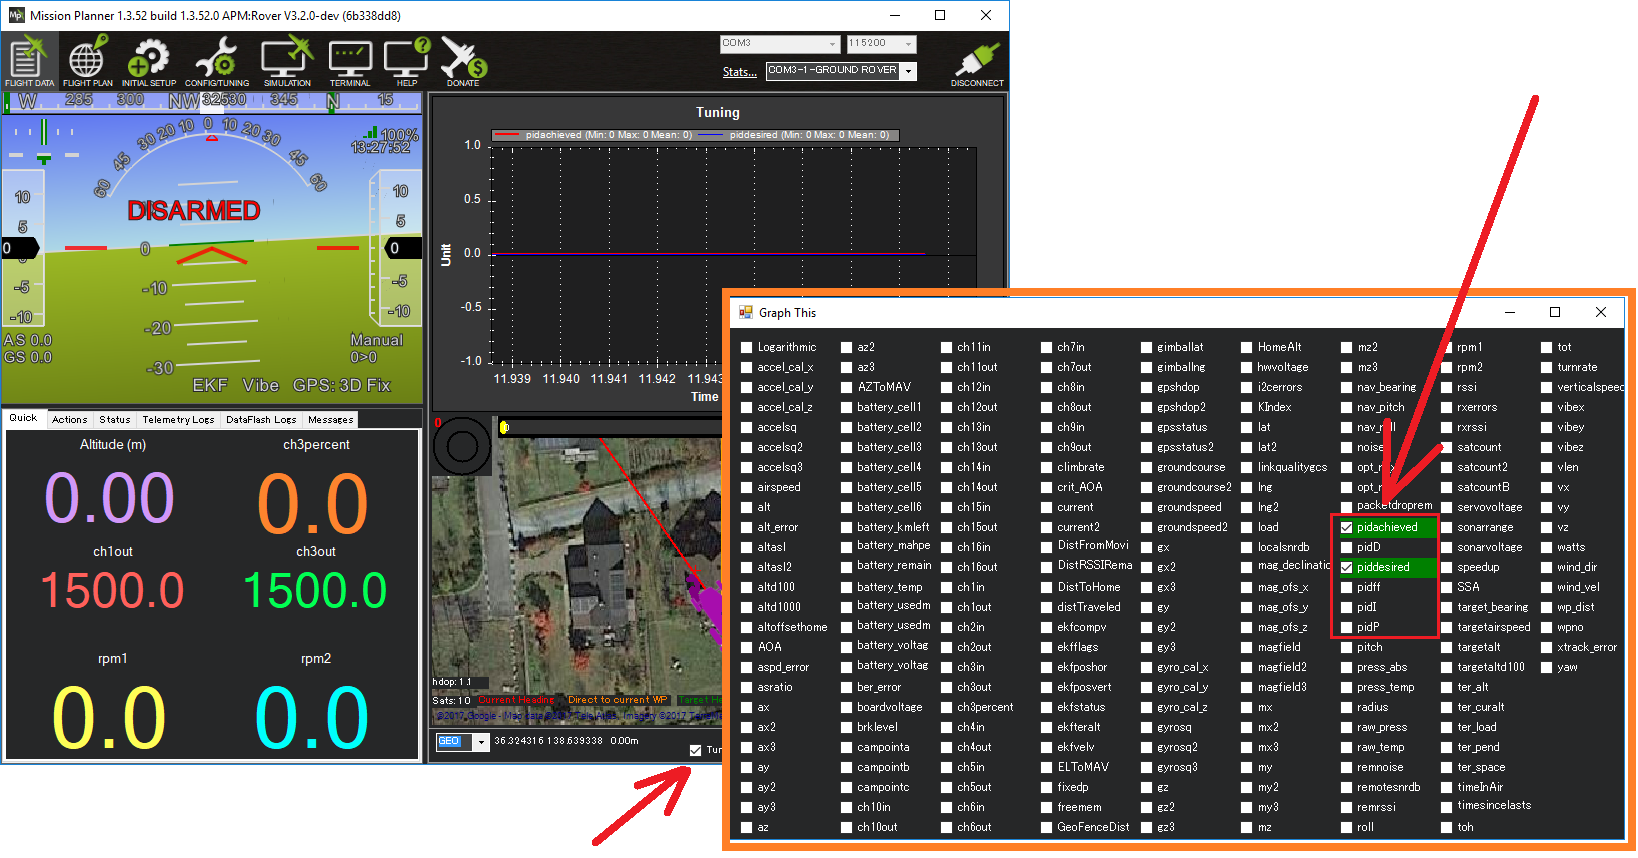Click the Donate airplane icon
Screen dimensions: 1638x858
tap(462, 62)
